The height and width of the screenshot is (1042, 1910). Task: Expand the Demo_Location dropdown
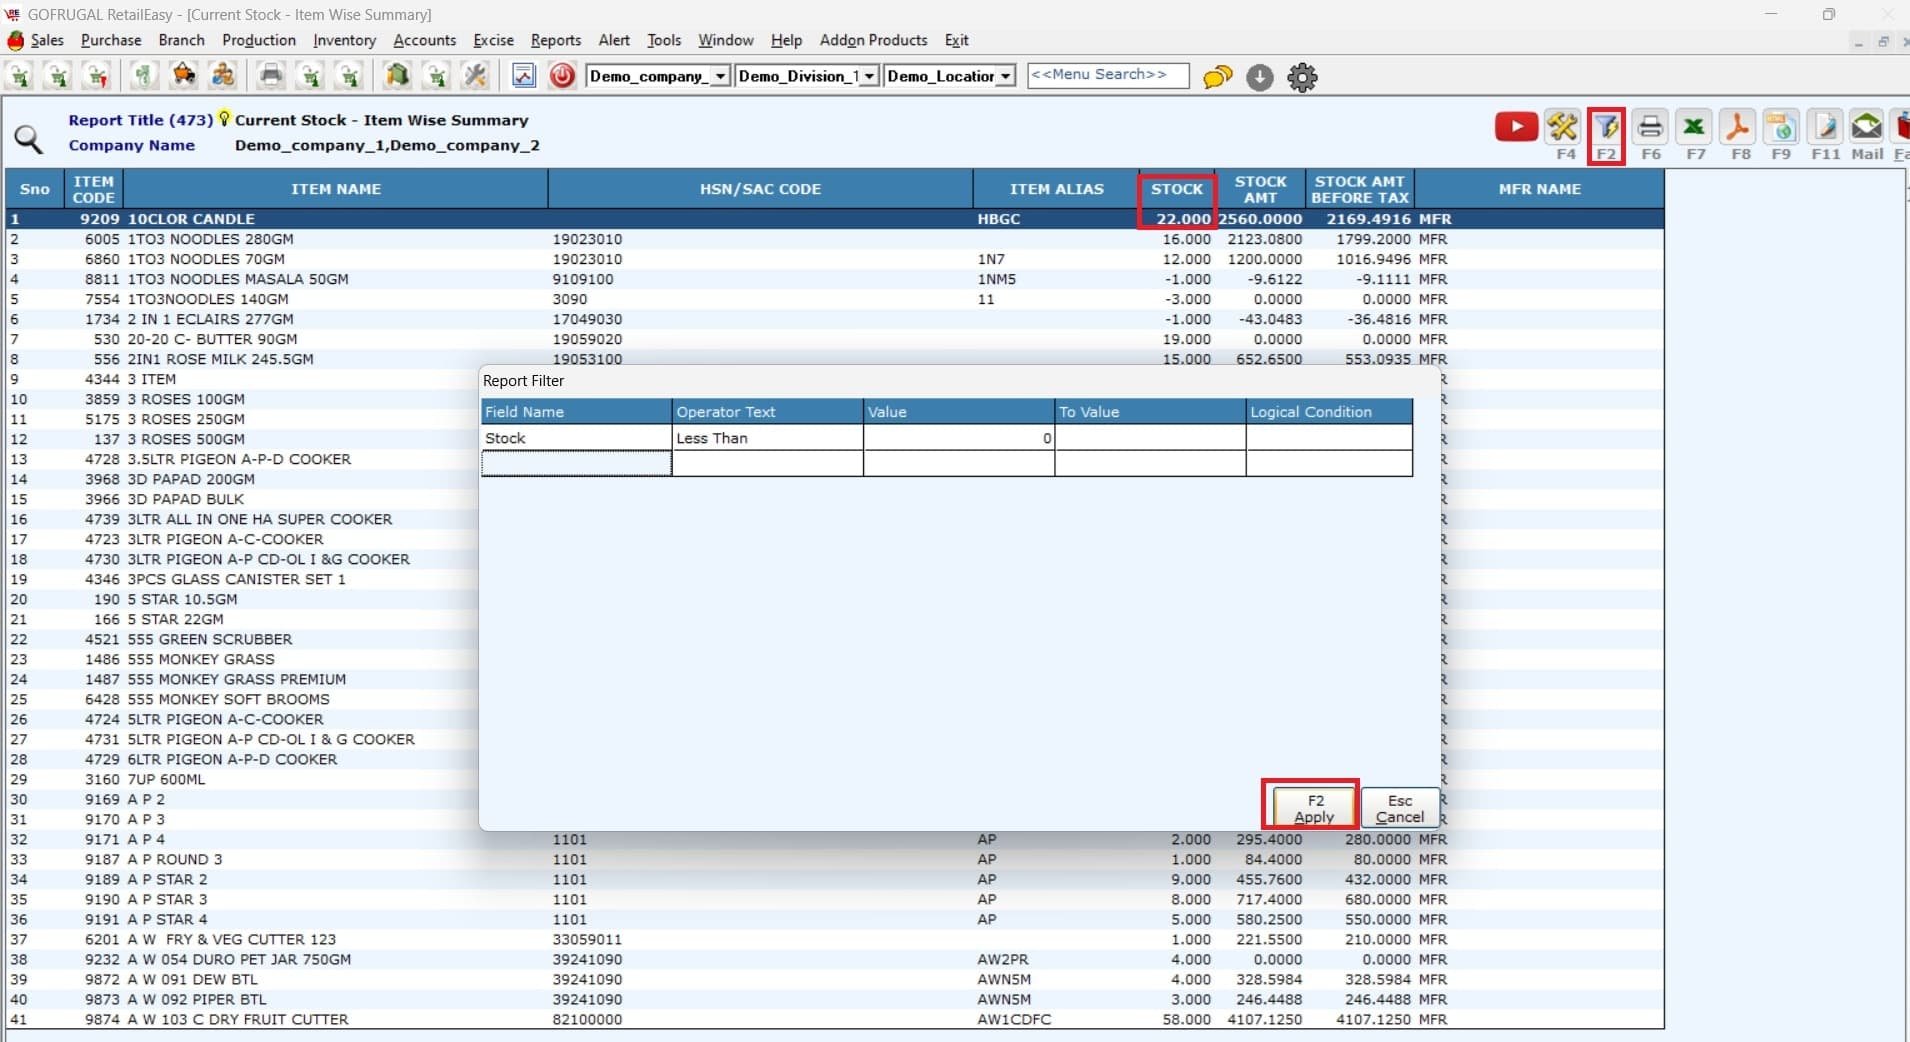pyautogui.click(x=1006, y=76)
